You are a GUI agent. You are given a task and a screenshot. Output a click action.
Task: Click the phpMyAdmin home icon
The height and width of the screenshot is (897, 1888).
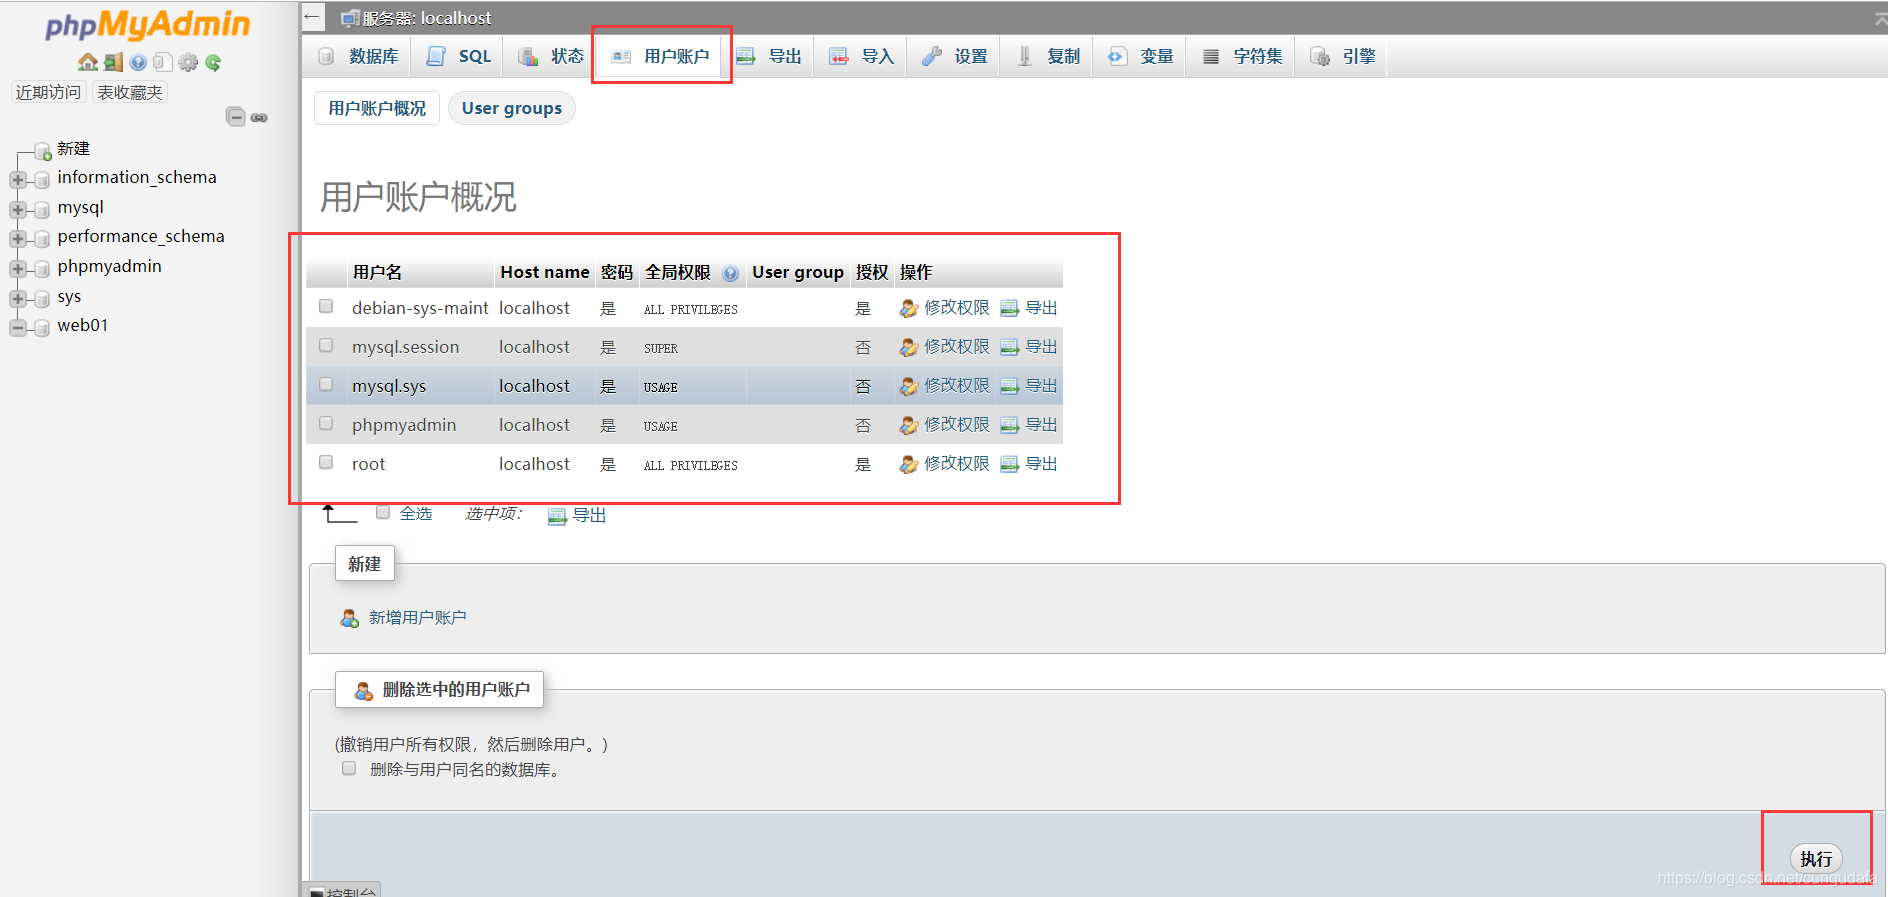88,62
